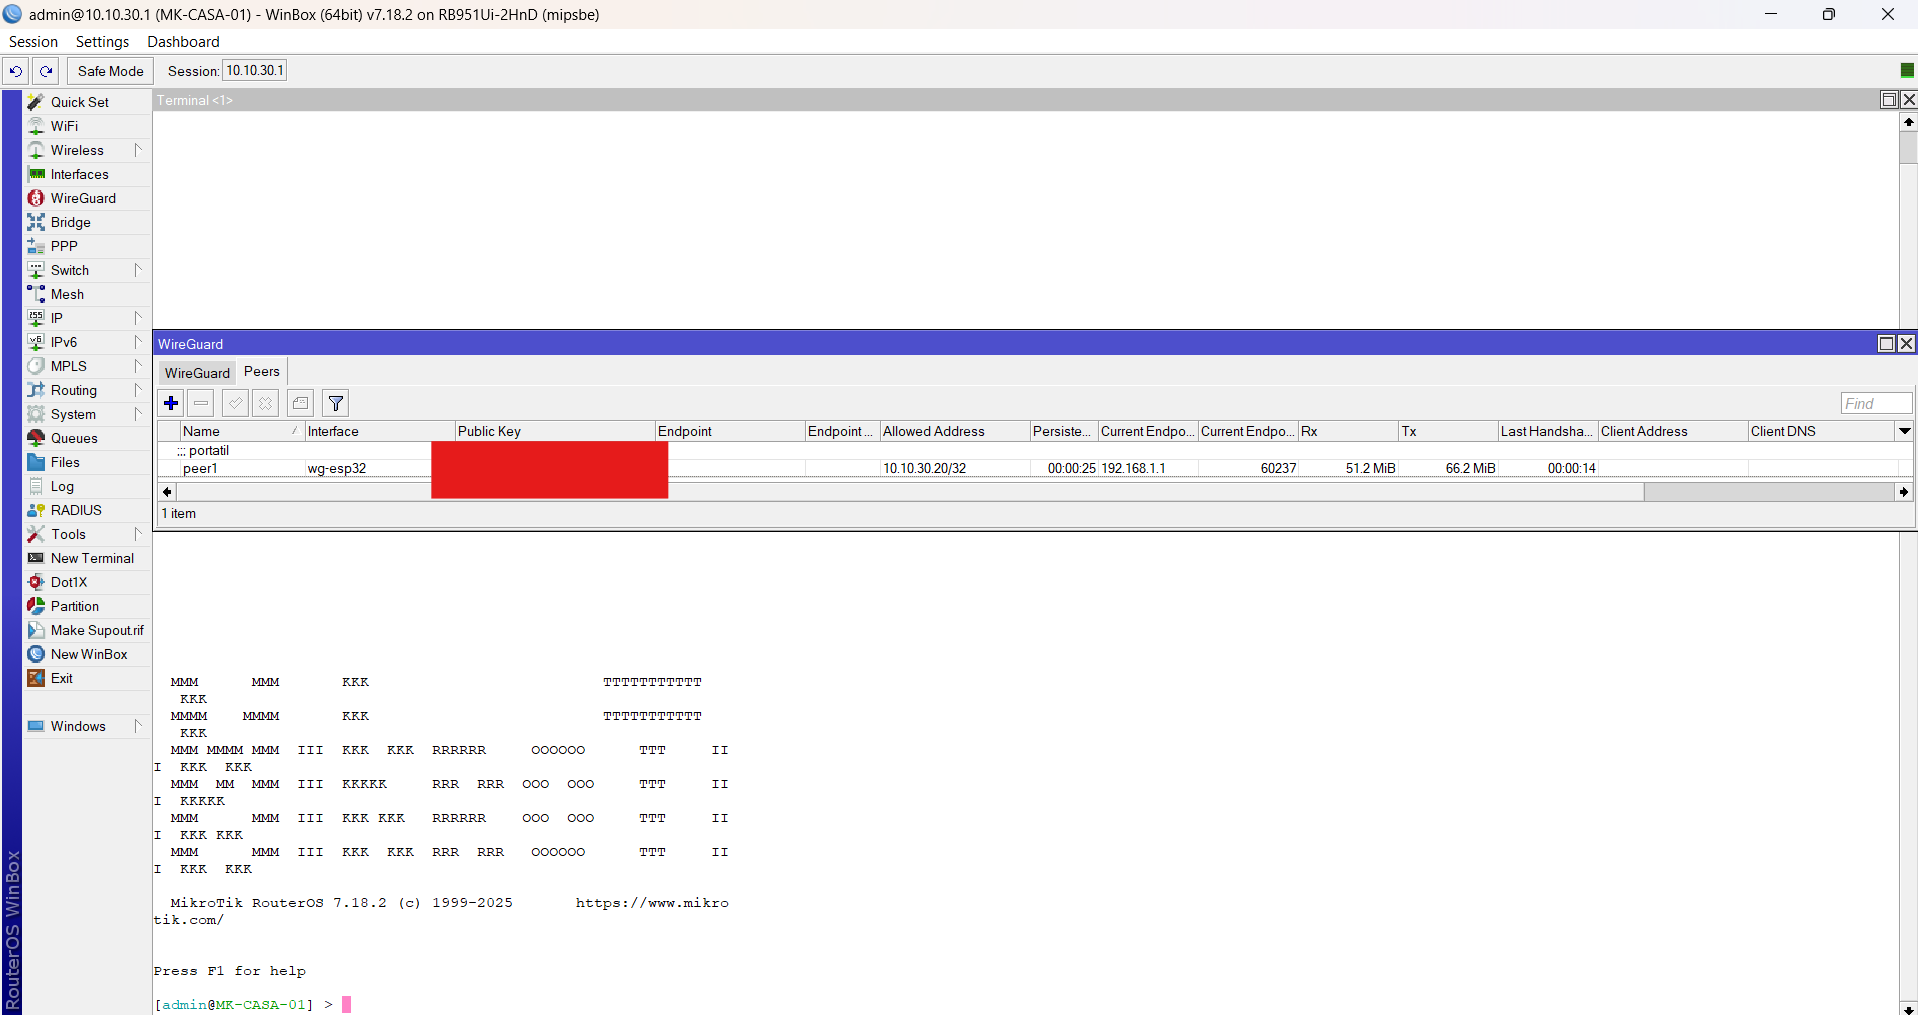Close the Terminal inner window

[1908, 100]
